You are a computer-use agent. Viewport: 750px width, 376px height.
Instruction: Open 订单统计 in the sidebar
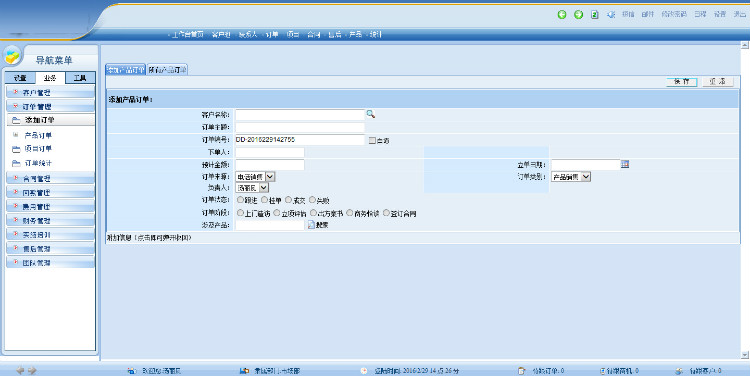(x=38, y=163)
